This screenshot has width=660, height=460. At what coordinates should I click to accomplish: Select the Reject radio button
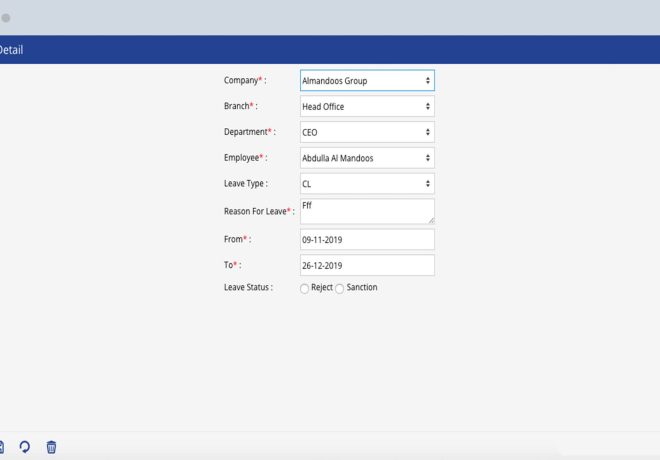click(x=305, y=288)
